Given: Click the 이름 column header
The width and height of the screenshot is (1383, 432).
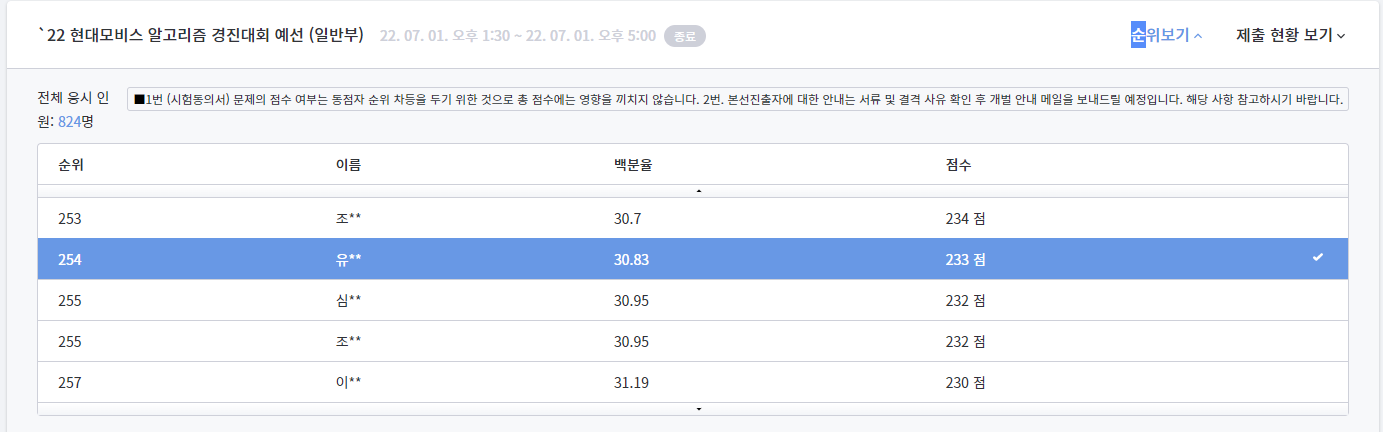Looking at the screenshot, I should pyautogui.click(x=348, y=164).
